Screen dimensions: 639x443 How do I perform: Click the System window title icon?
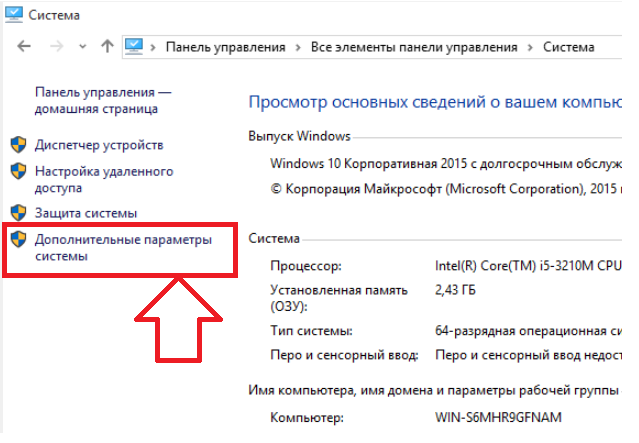point(13,15)
